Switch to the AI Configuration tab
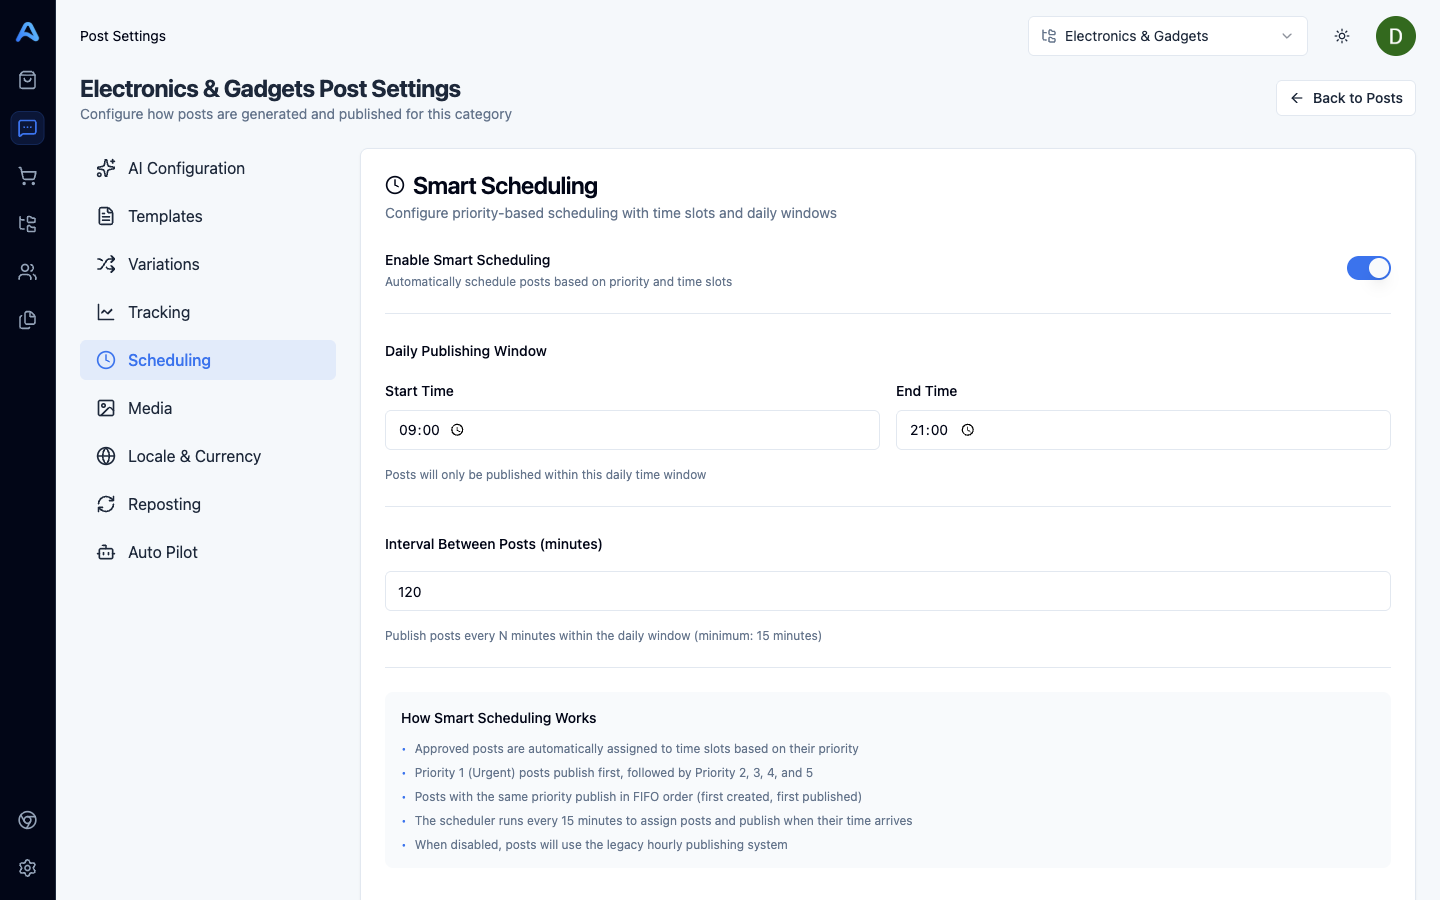 point(186,168)
